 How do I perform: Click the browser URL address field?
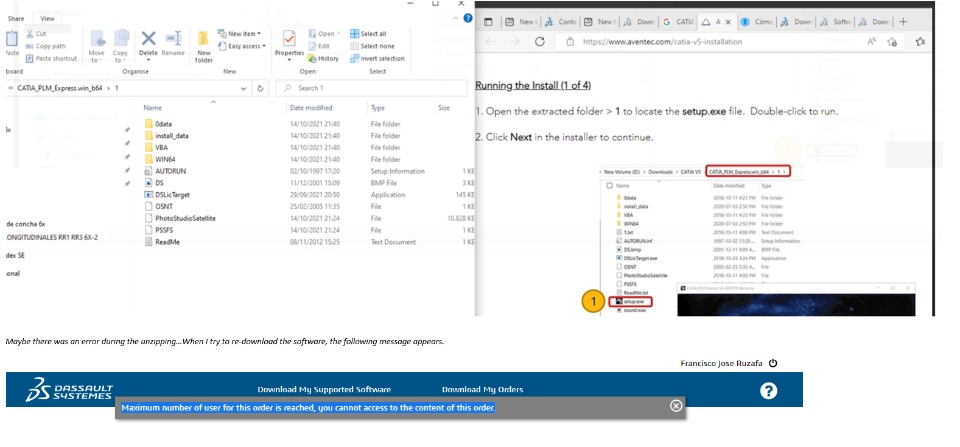point(661,42)
